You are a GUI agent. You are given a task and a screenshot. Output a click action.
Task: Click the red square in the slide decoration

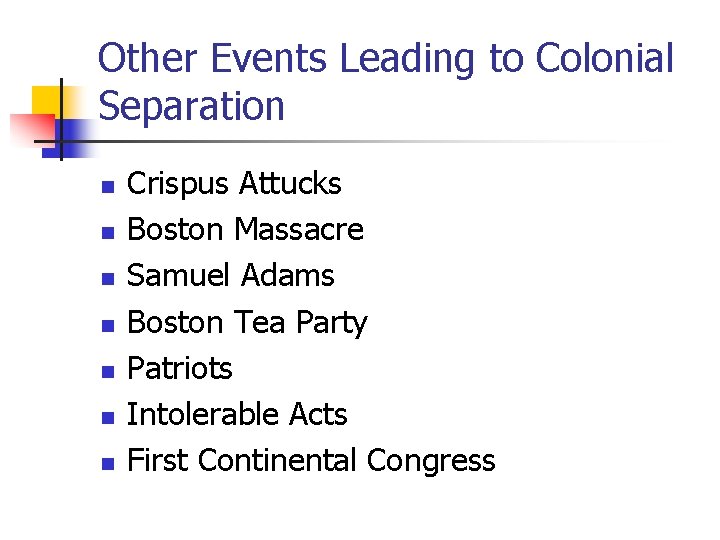pos(32,130)
